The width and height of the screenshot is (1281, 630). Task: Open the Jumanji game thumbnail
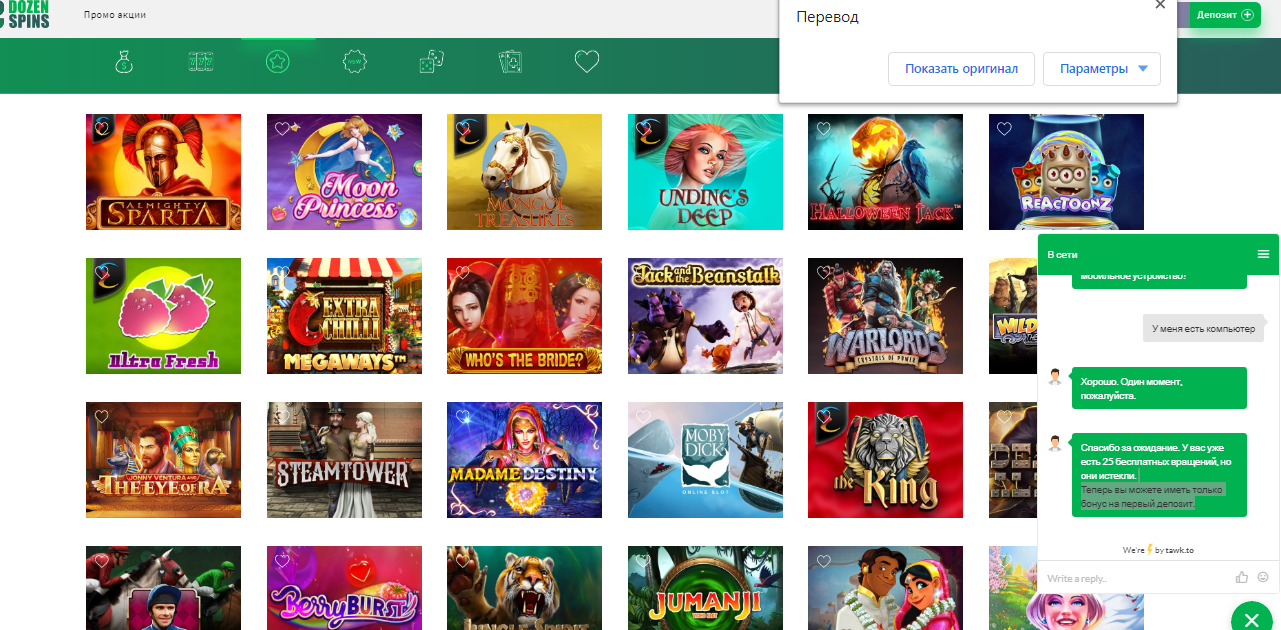(x=705, y=588)
